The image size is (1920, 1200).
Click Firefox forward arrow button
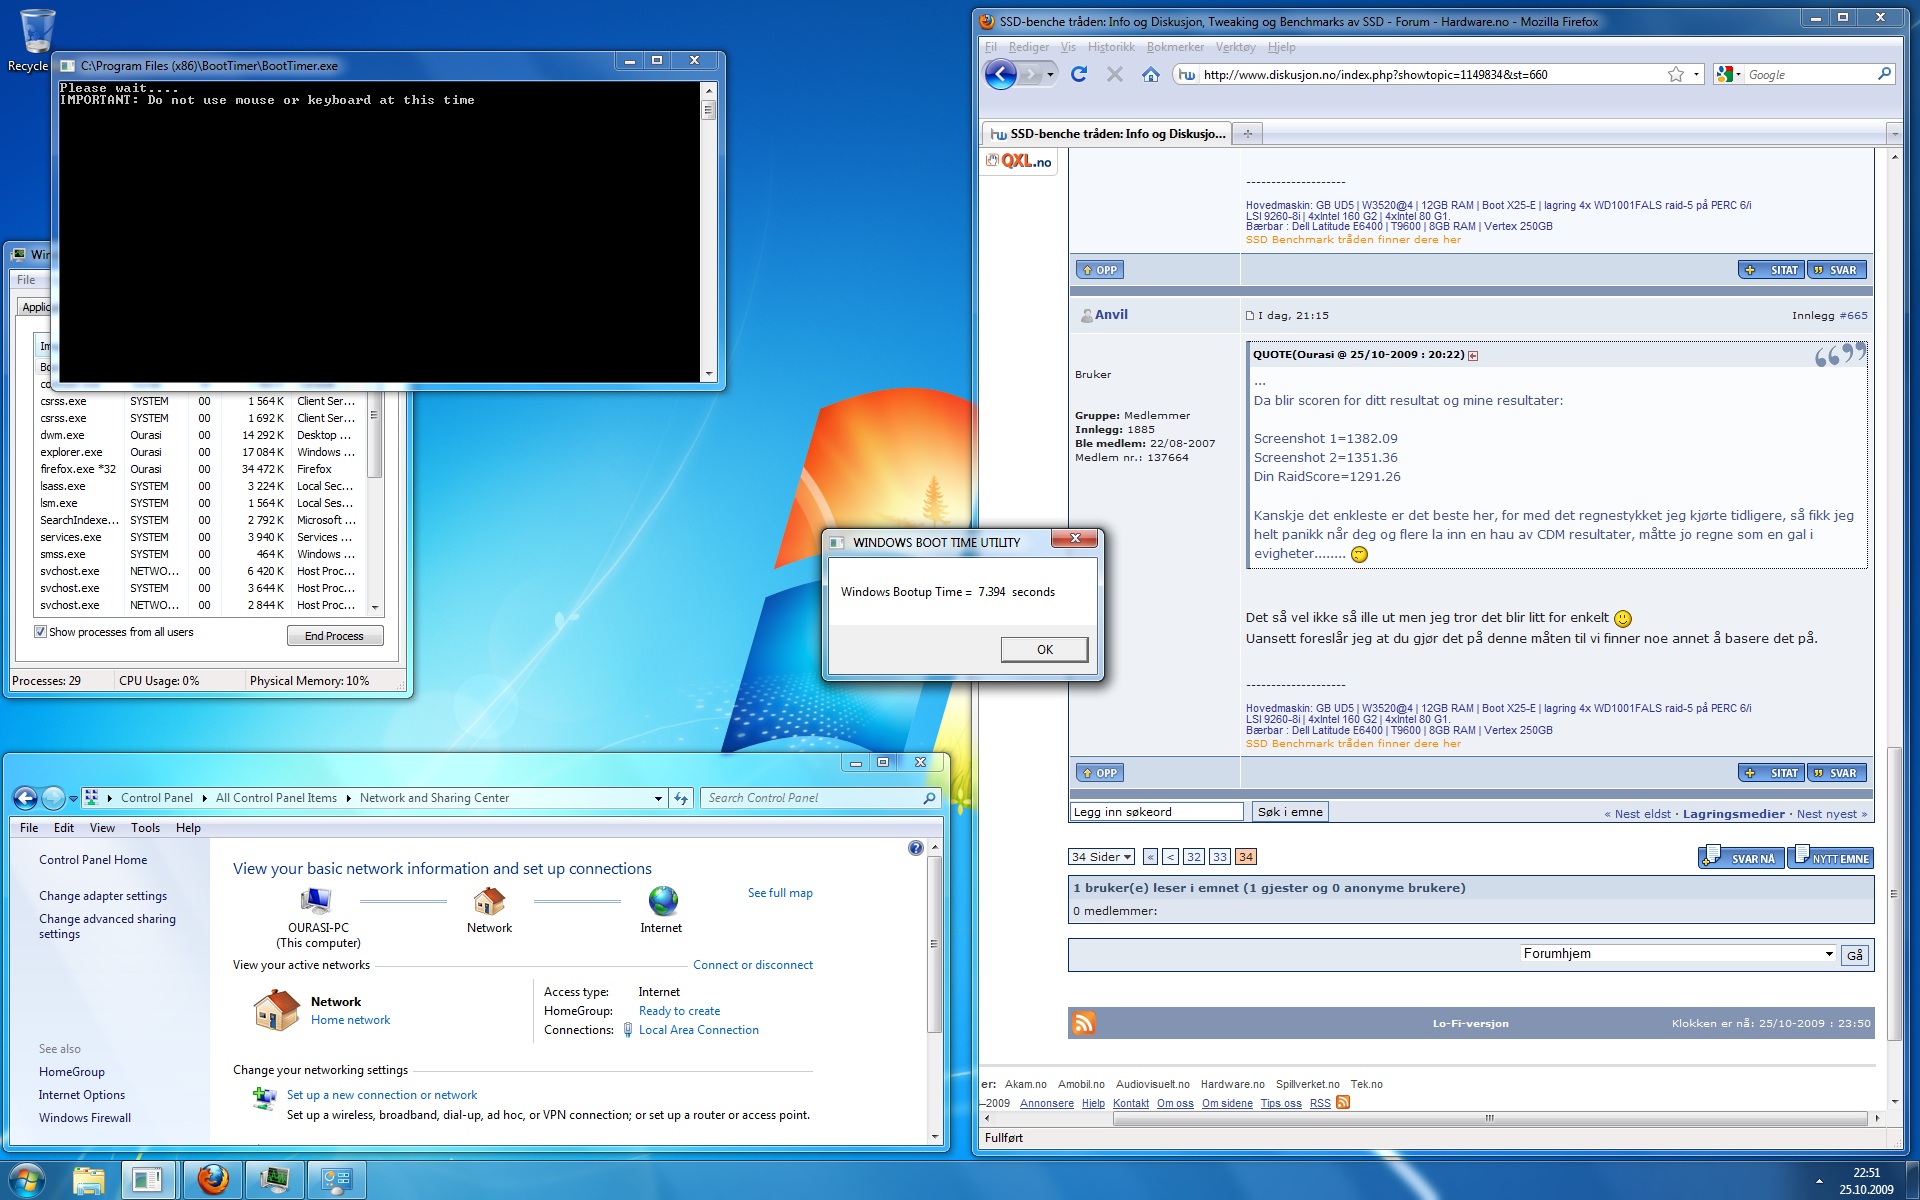pyautogui.click(x=1030, y=74)
